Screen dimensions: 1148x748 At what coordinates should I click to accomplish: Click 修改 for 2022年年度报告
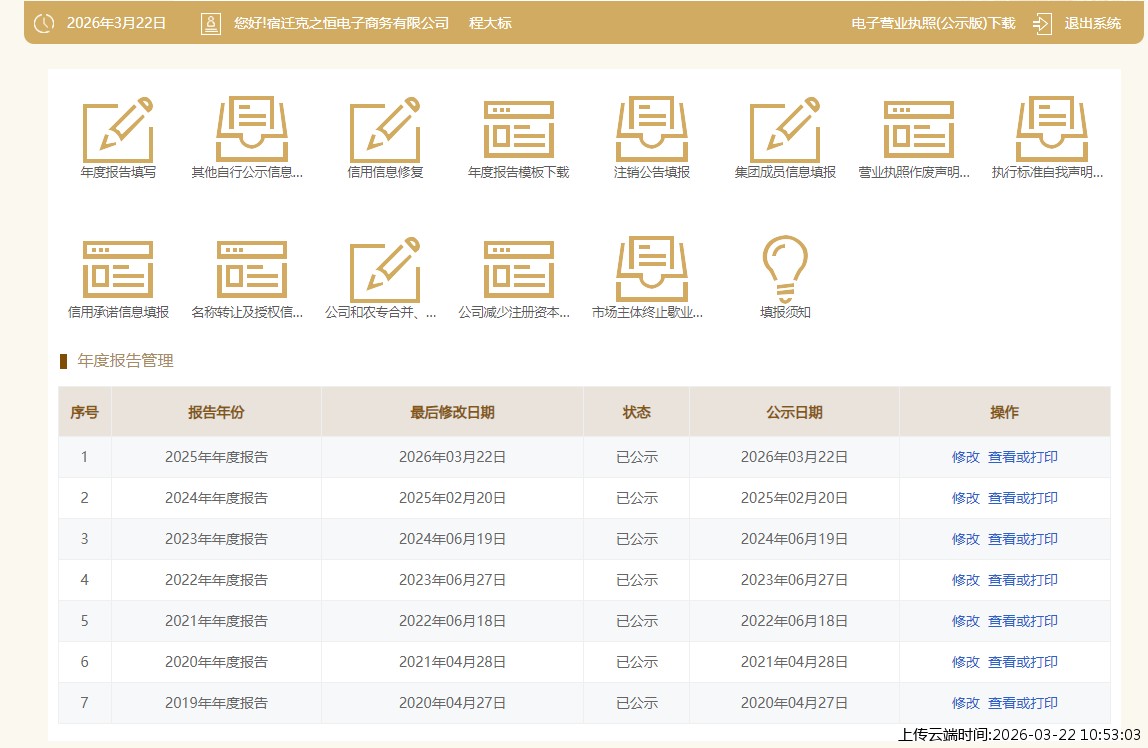click(x=965, y=580)
